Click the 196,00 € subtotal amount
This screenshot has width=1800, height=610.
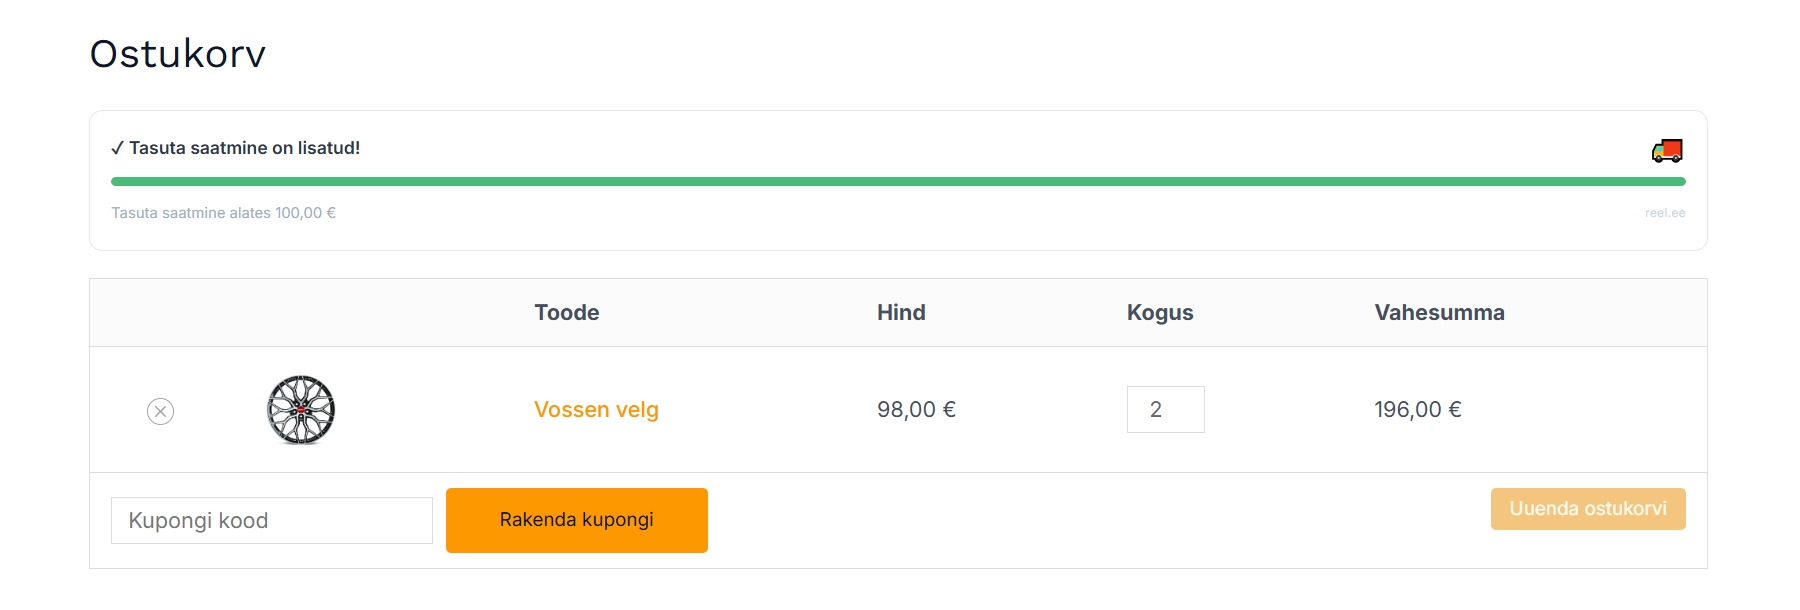(1417, 410)
